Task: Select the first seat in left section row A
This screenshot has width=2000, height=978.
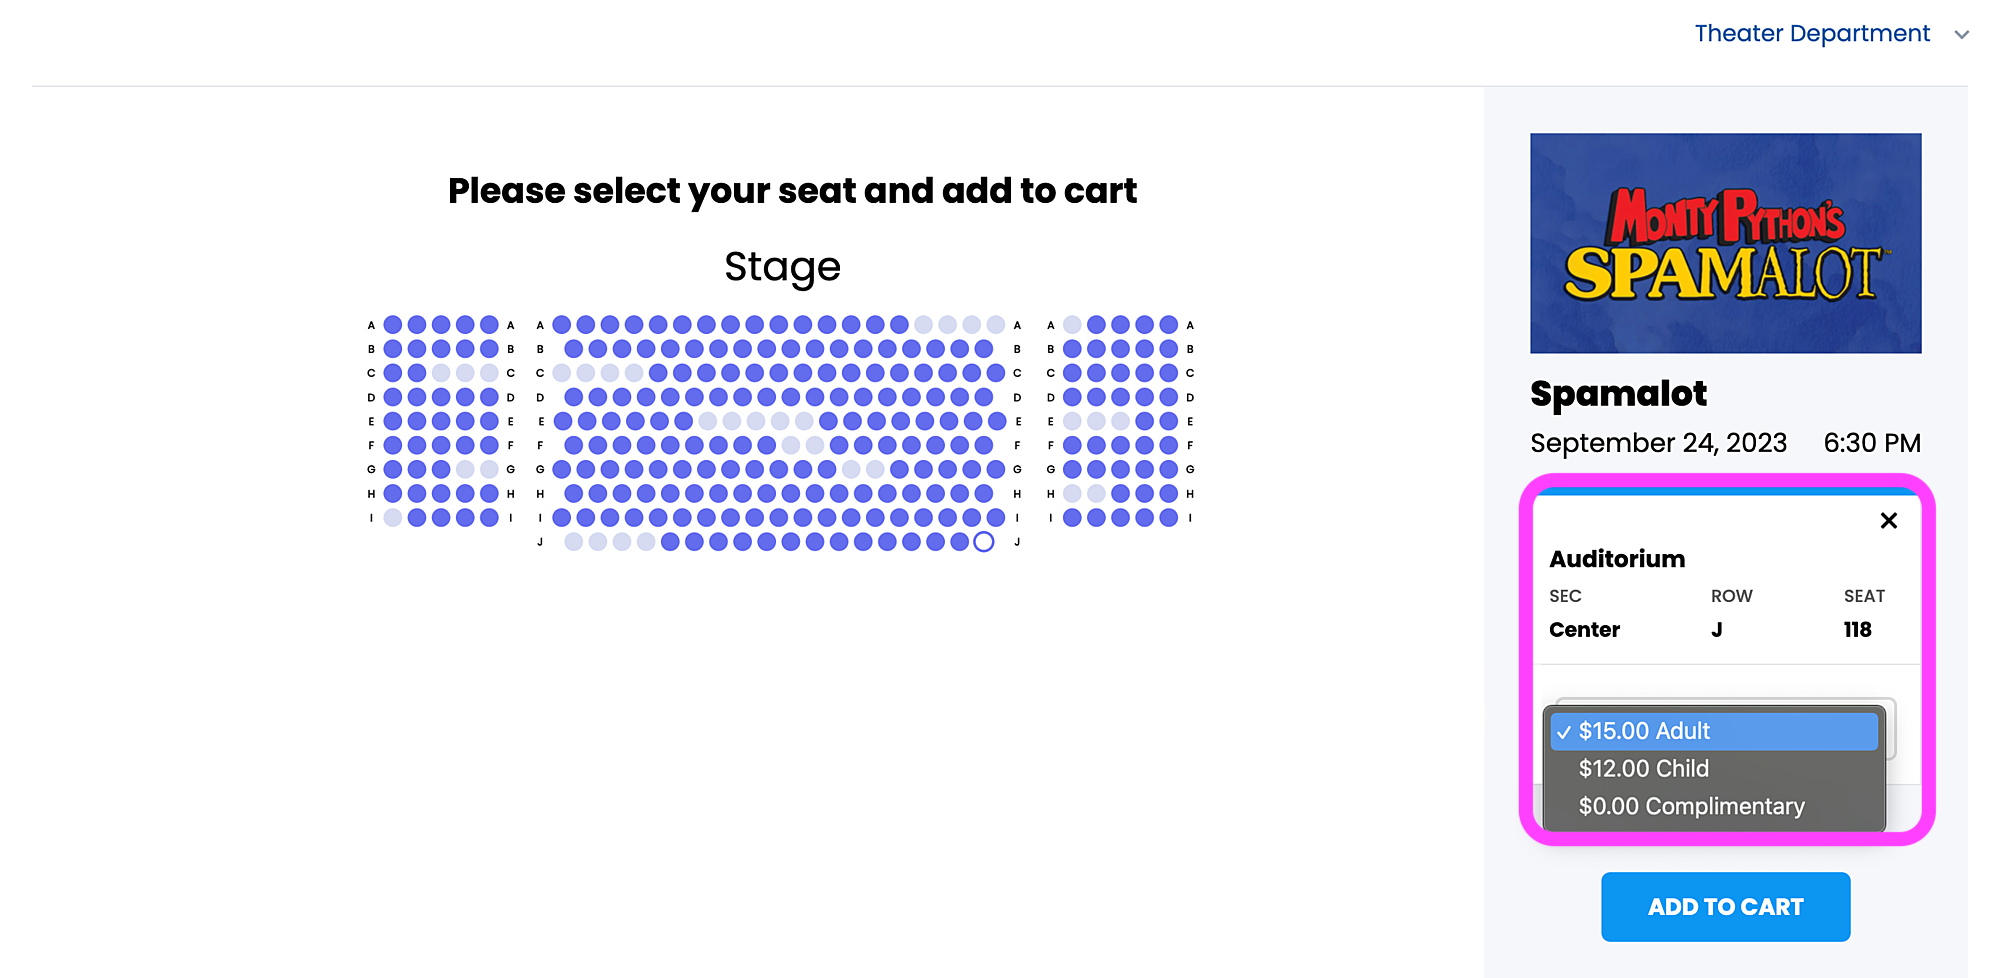Action: (x=393, y=325)
